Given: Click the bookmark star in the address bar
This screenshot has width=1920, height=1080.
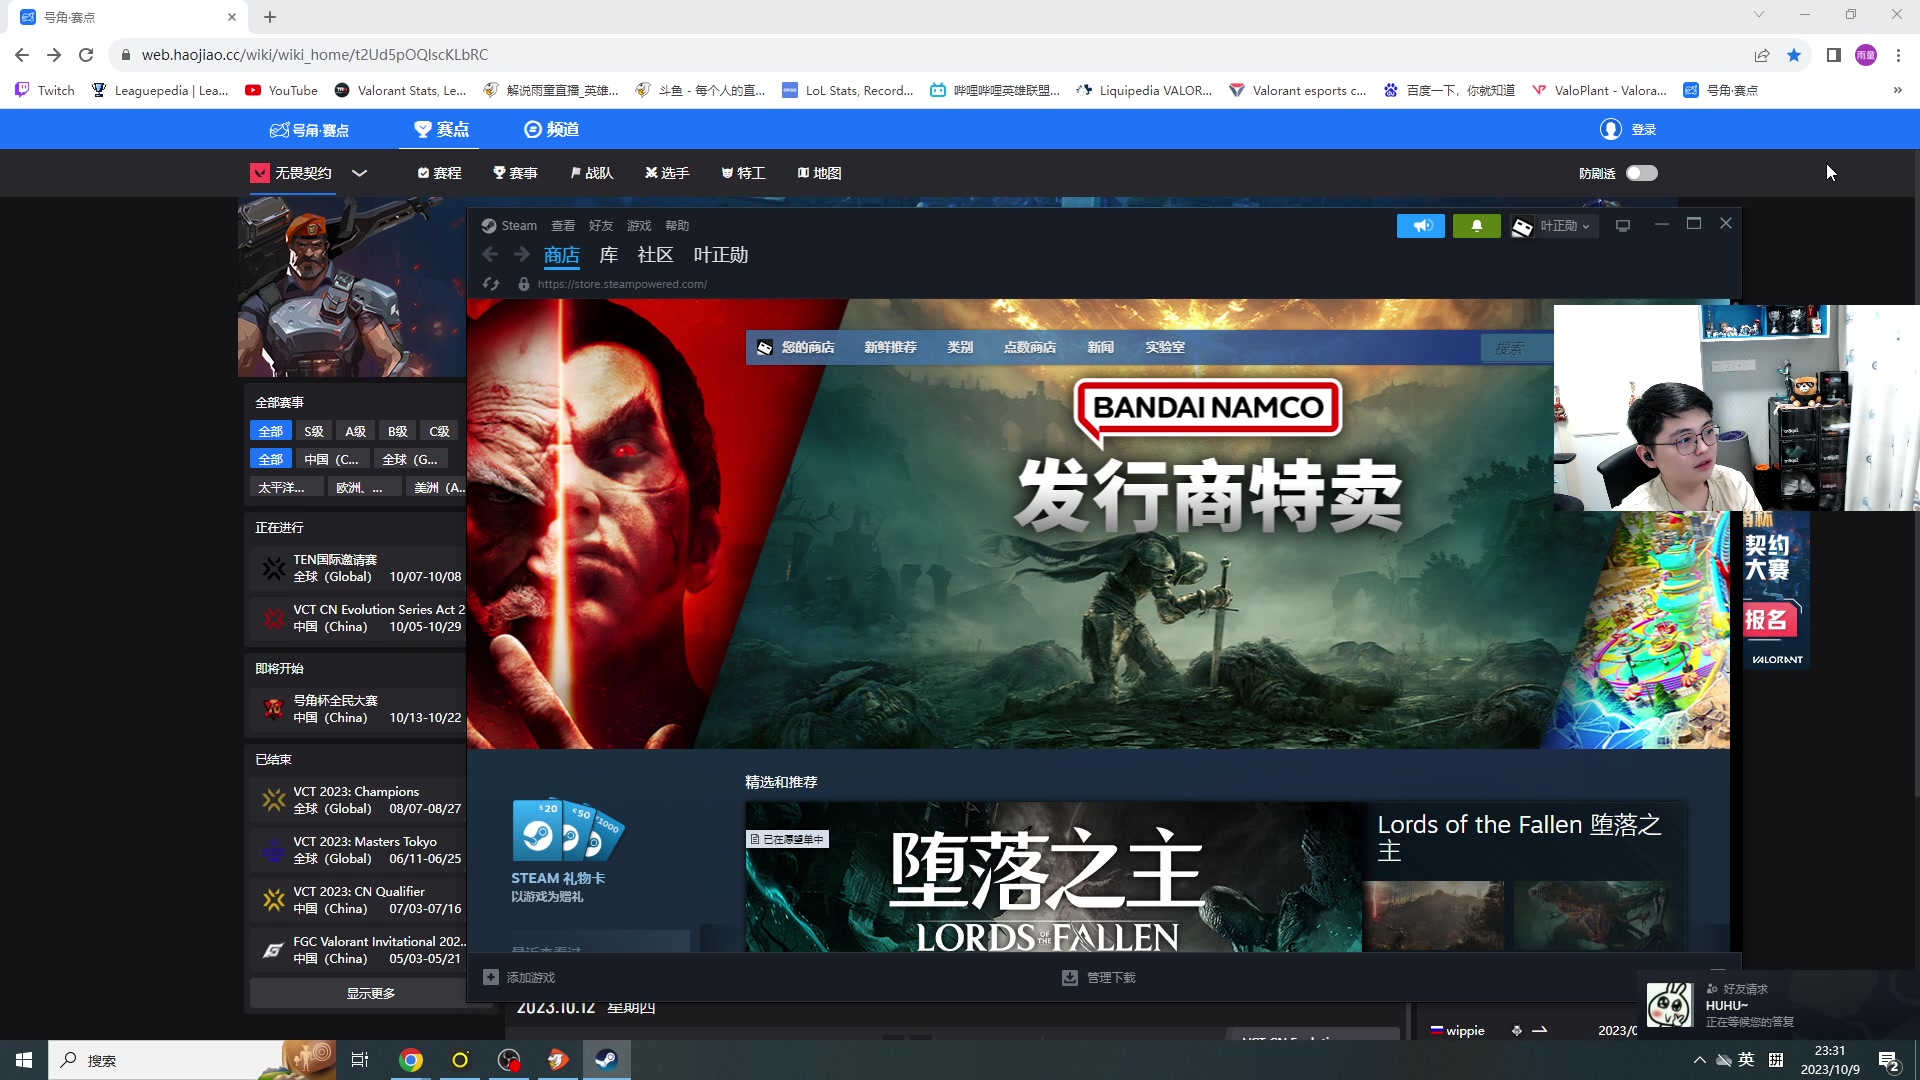Looking at the screenshot, I should pos(1795,55).
